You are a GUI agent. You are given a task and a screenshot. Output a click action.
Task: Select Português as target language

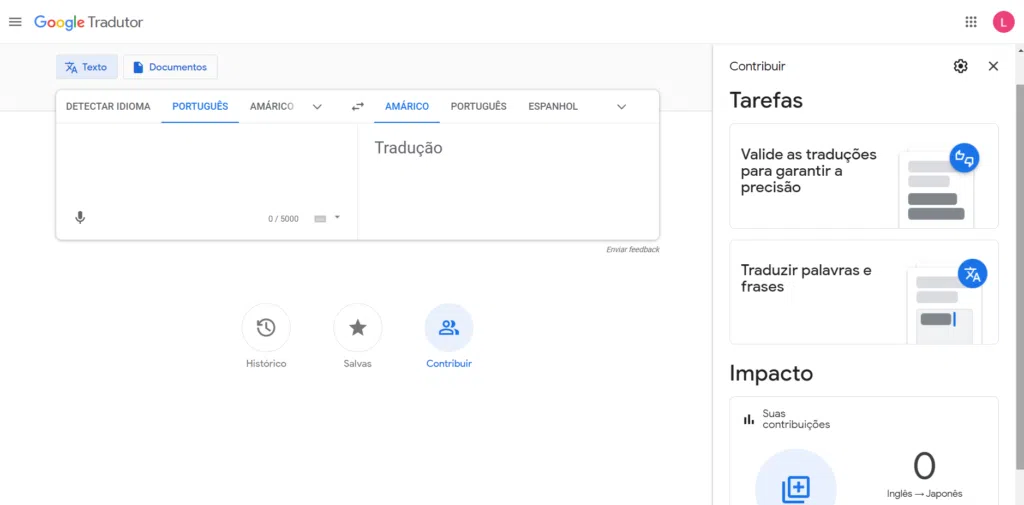(x=479, y=106)
